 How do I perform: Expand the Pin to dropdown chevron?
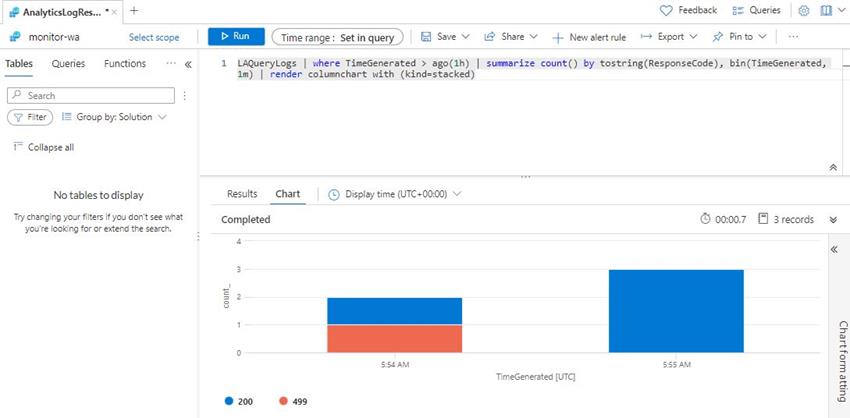762,37
